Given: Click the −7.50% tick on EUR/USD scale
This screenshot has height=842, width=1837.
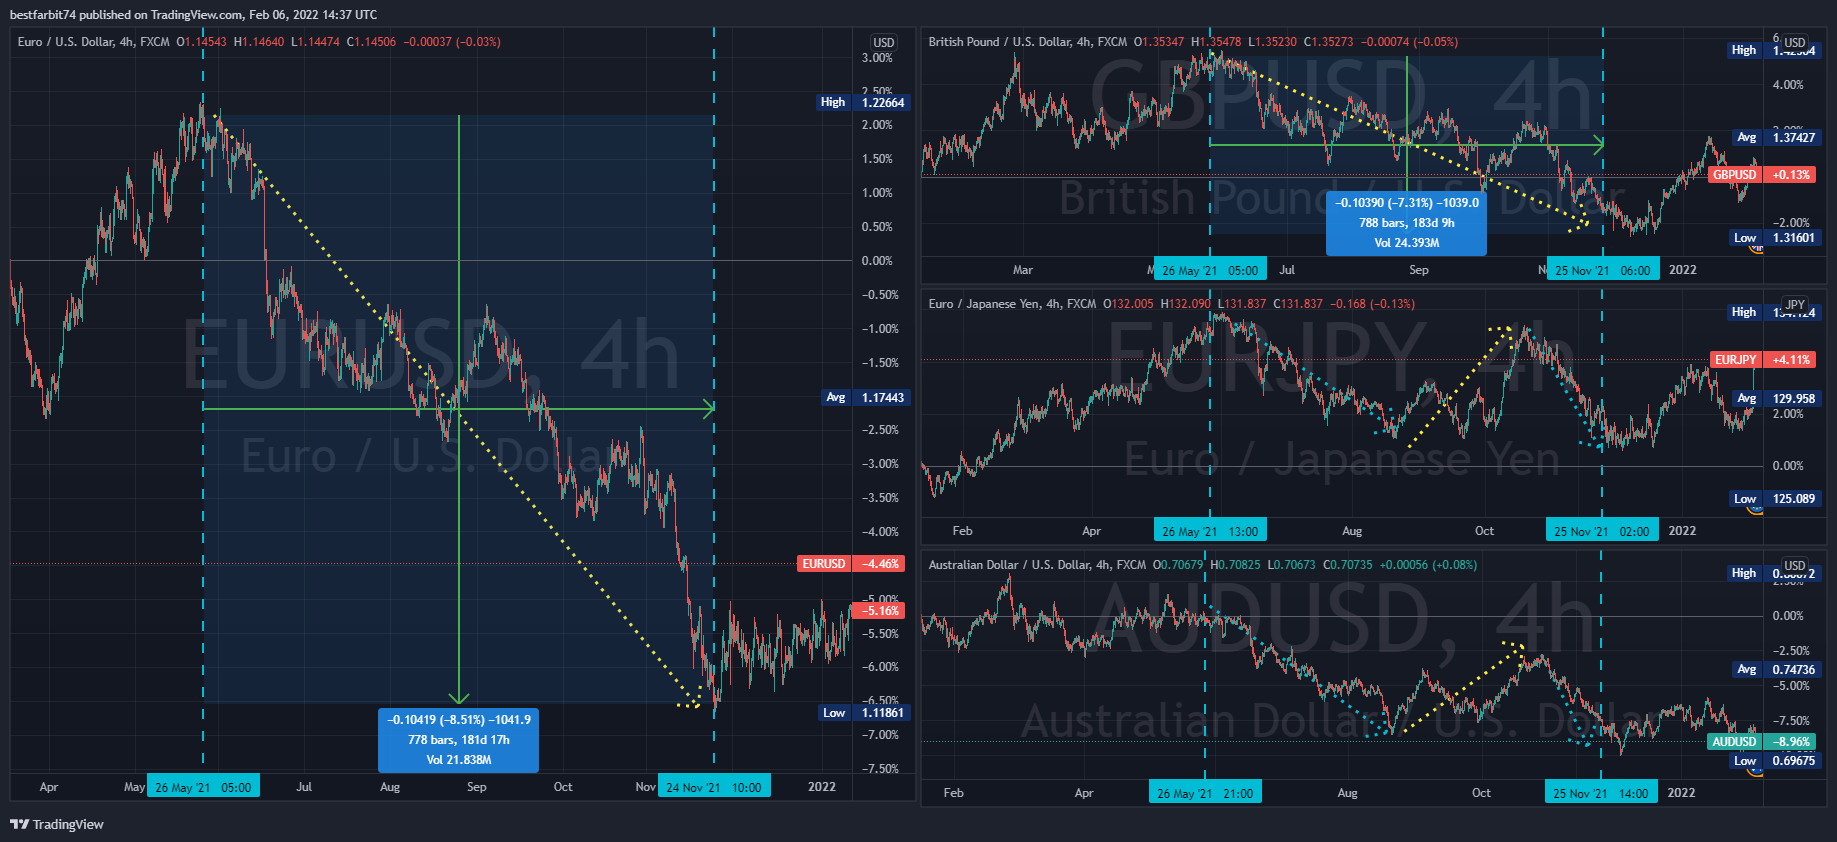Looking at the screenshot, I should (x=880, y=769).
